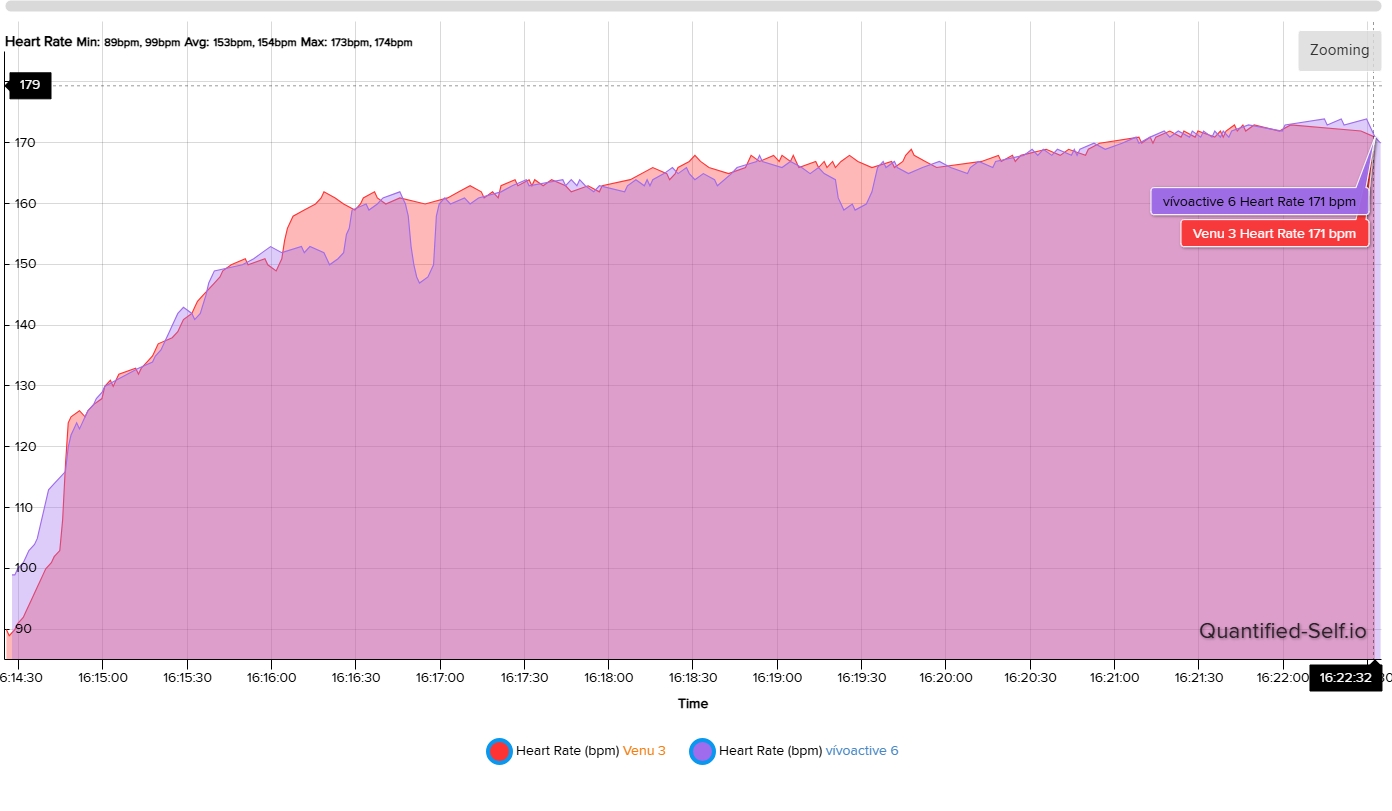Click the 150 y-axis label

click(24, 264)
